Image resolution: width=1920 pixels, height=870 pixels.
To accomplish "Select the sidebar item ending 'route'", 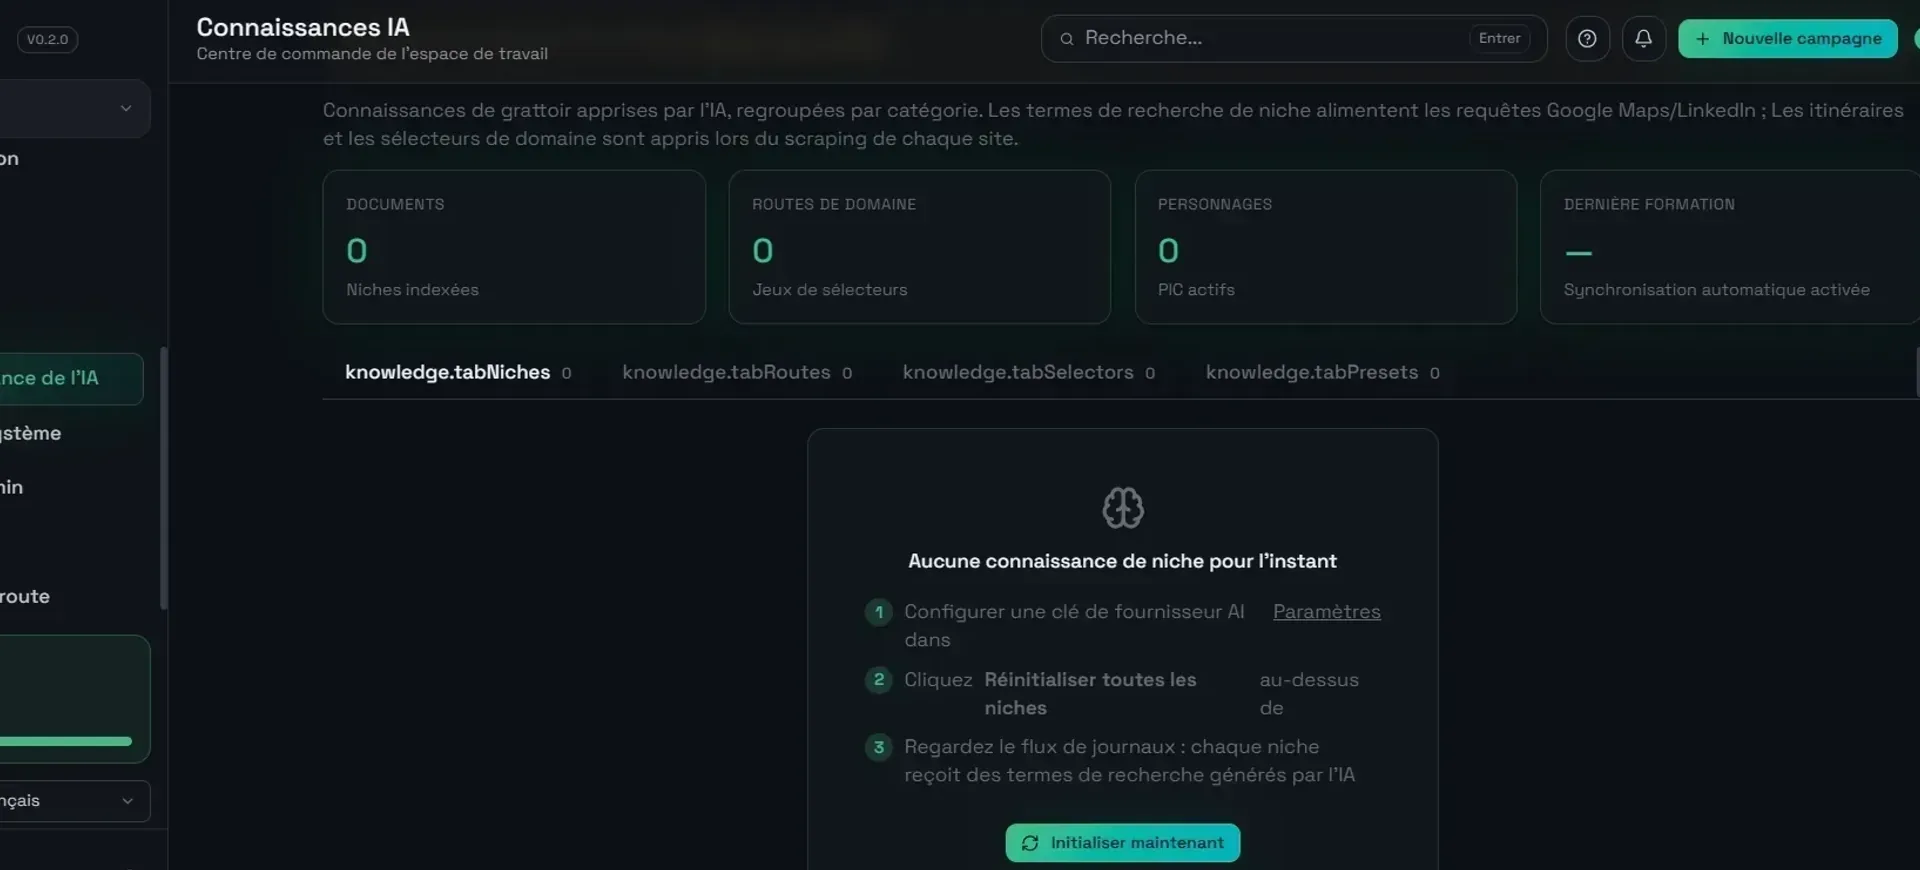I will [25, 596].
